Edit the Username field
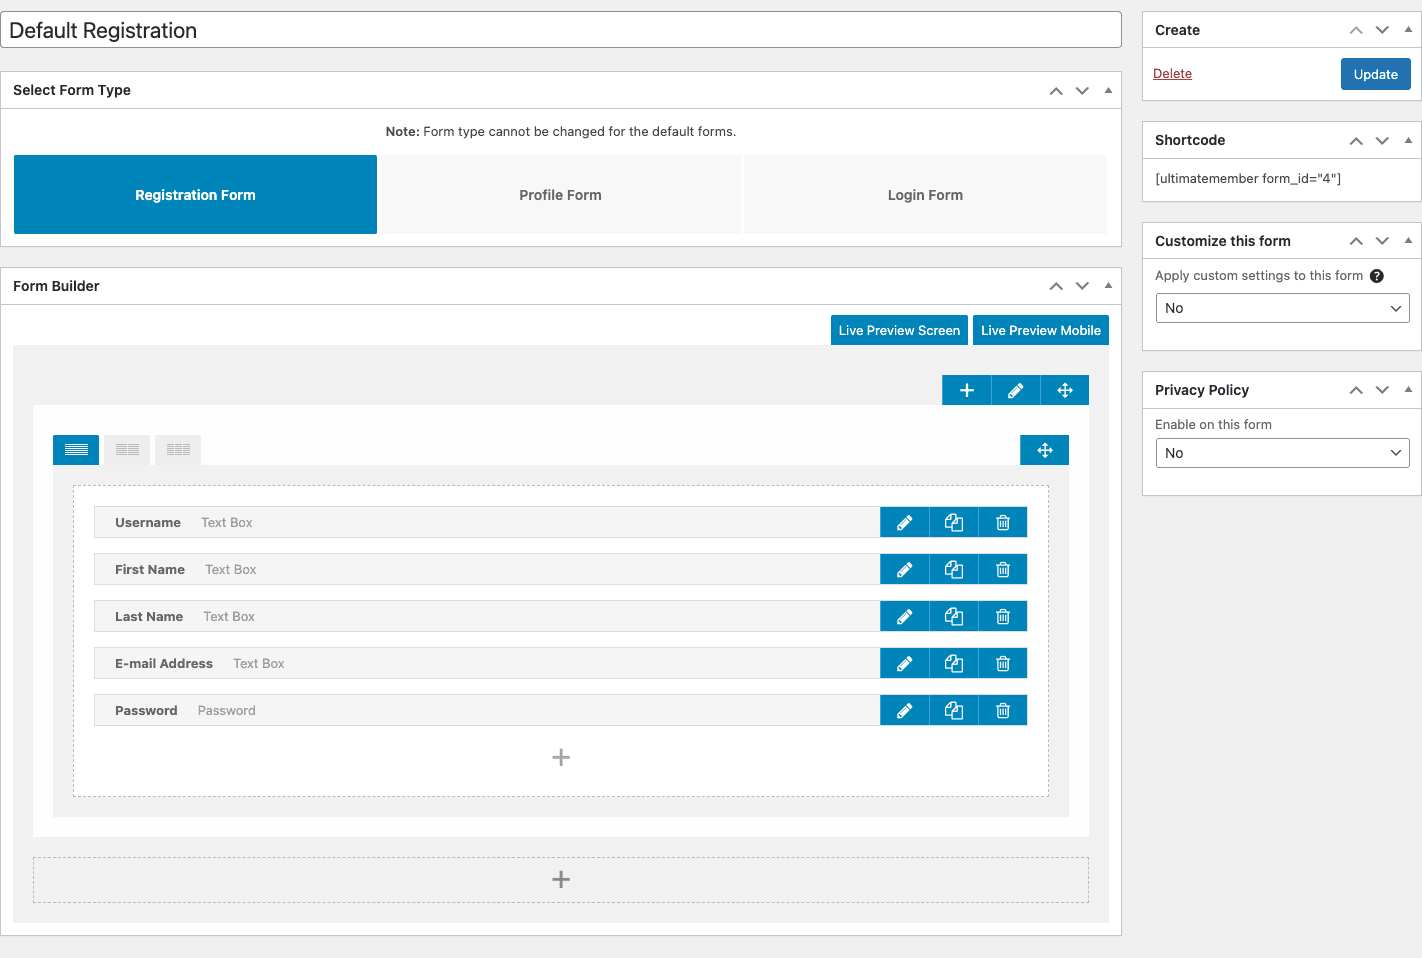This screenshot has height=958, width=1422. click(904, 522)
